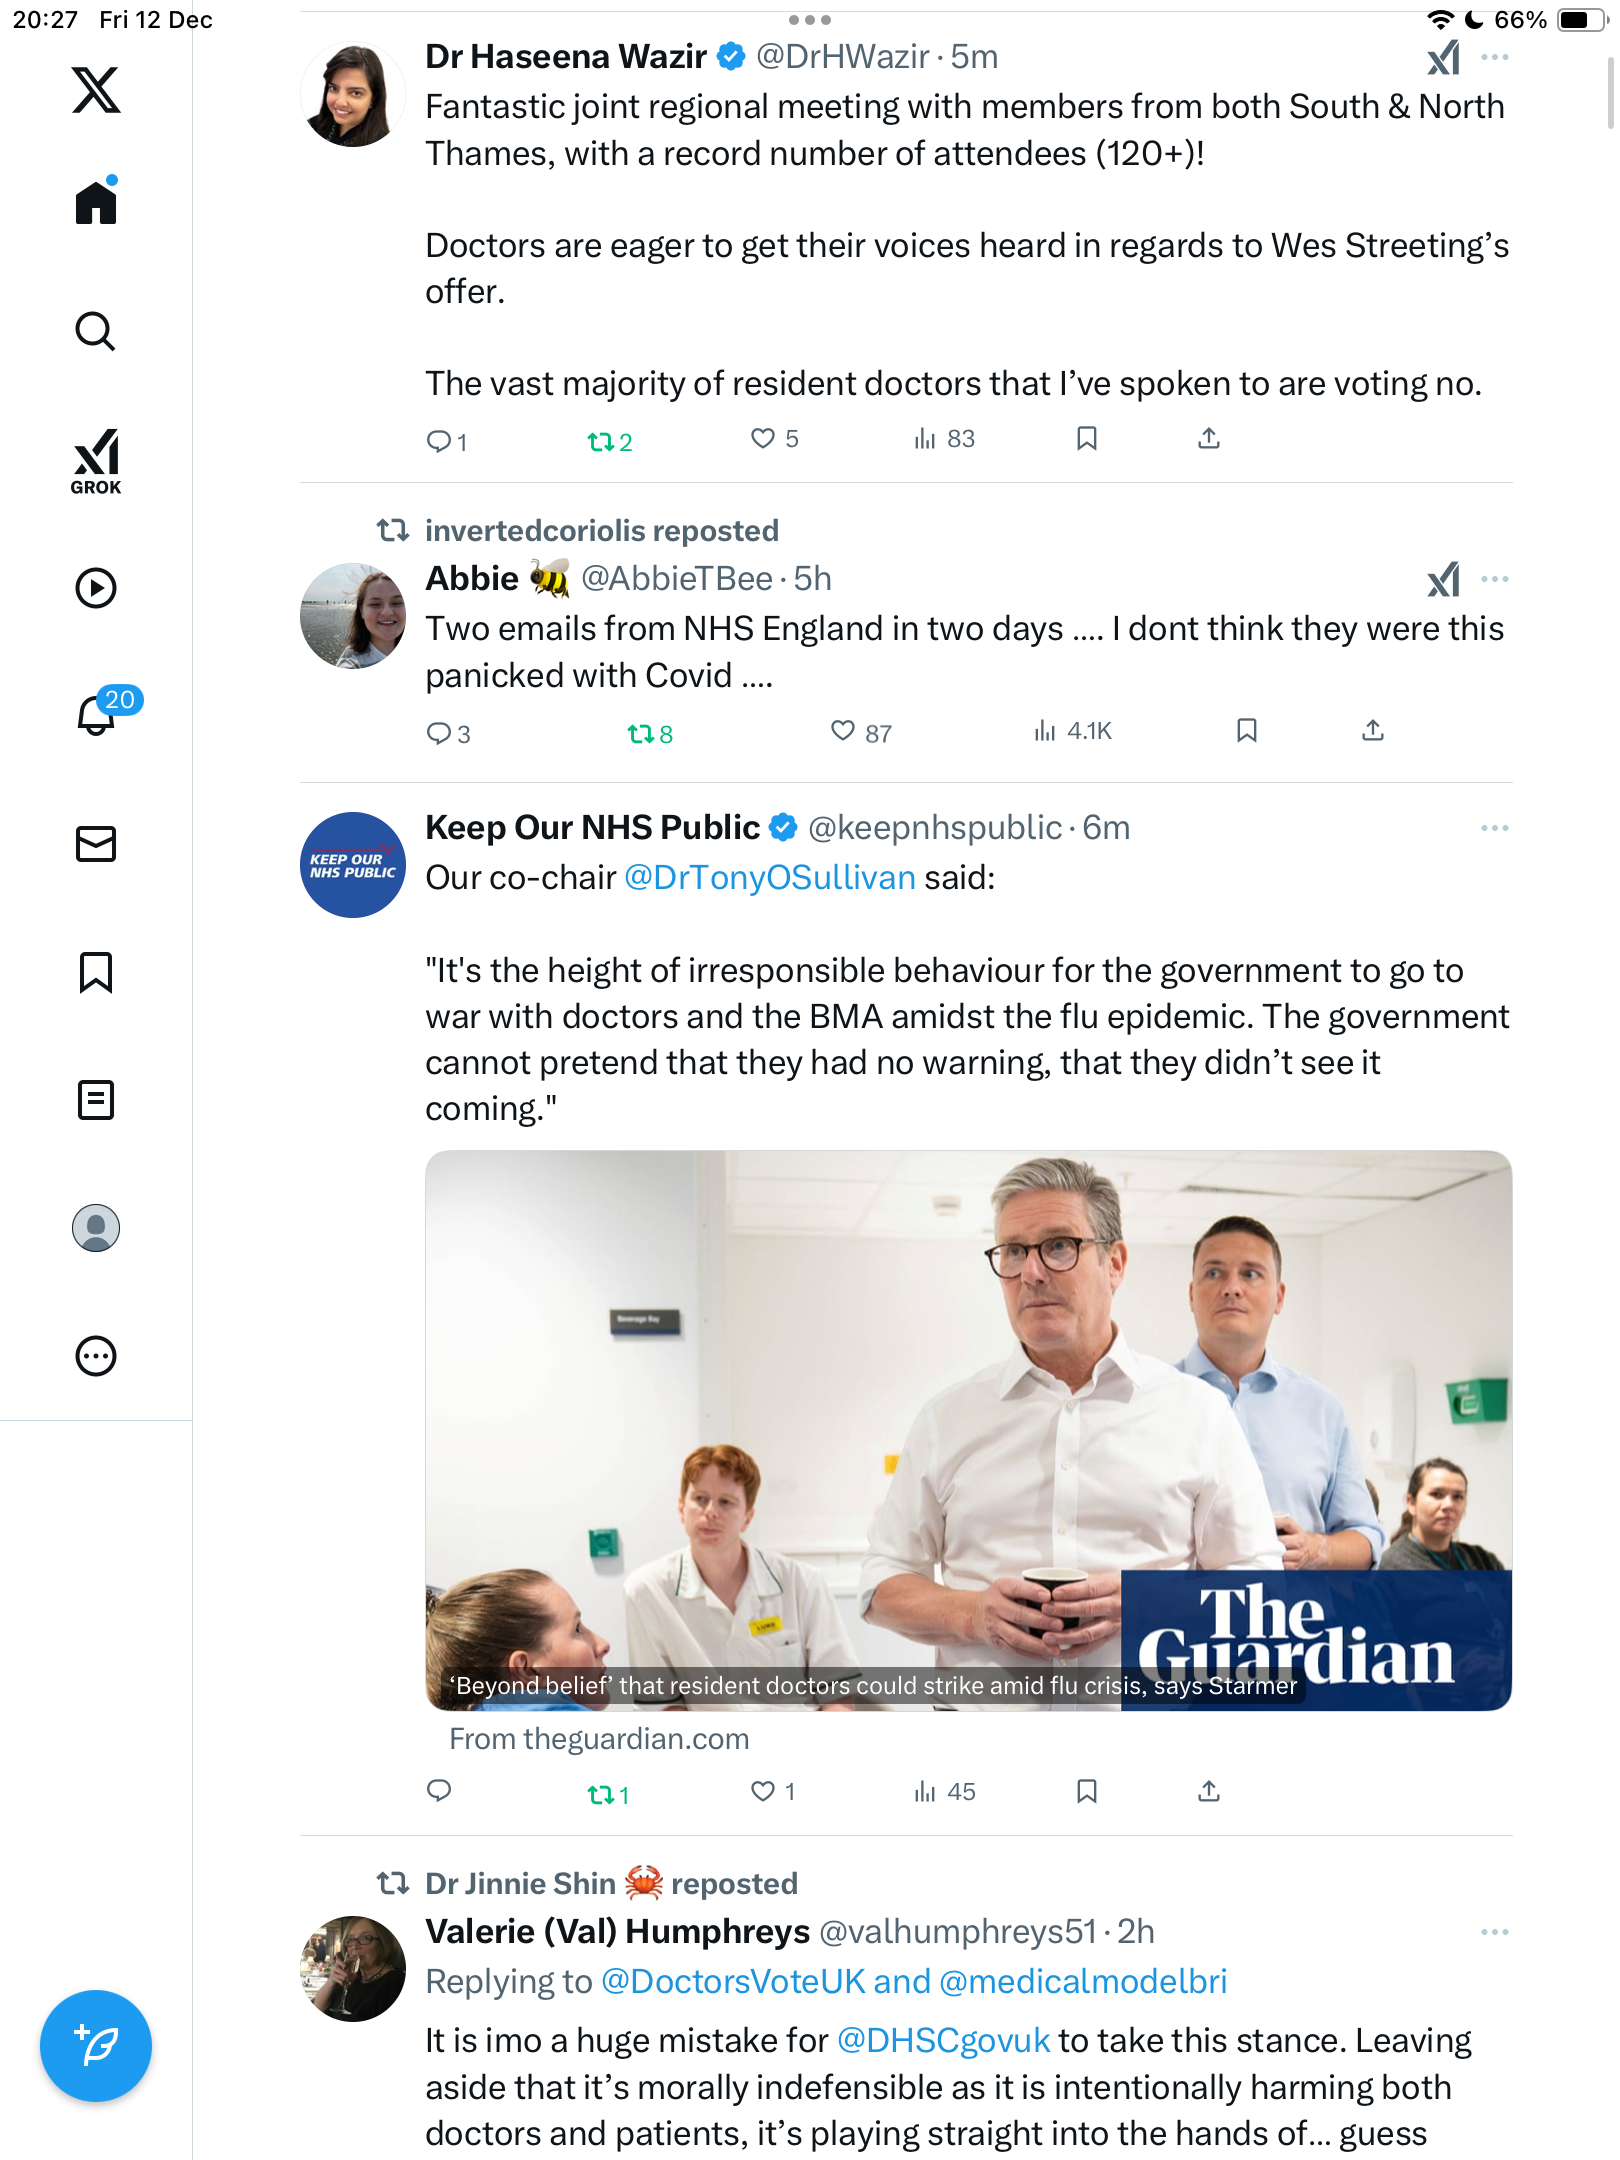Open the video play tab in sidebar
This screenshot has height=2160, width=1620.
[96, 588]
